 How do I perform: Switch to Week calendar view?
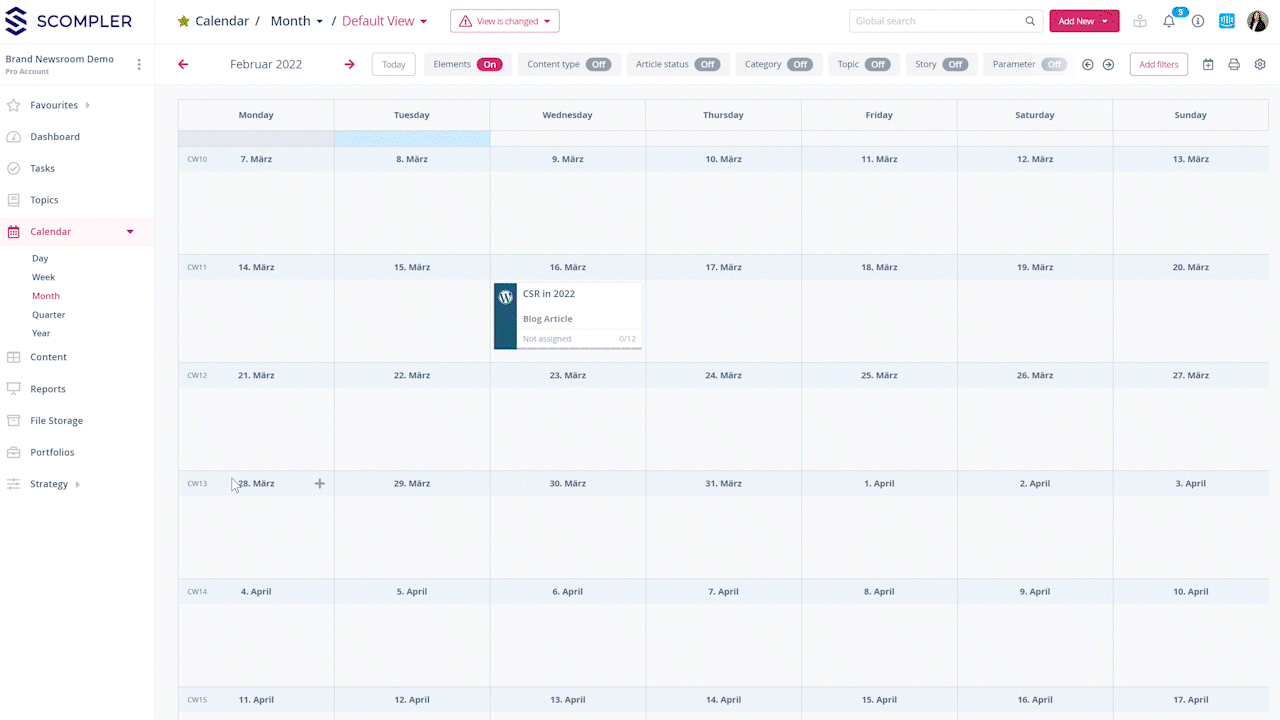point(43,277)
